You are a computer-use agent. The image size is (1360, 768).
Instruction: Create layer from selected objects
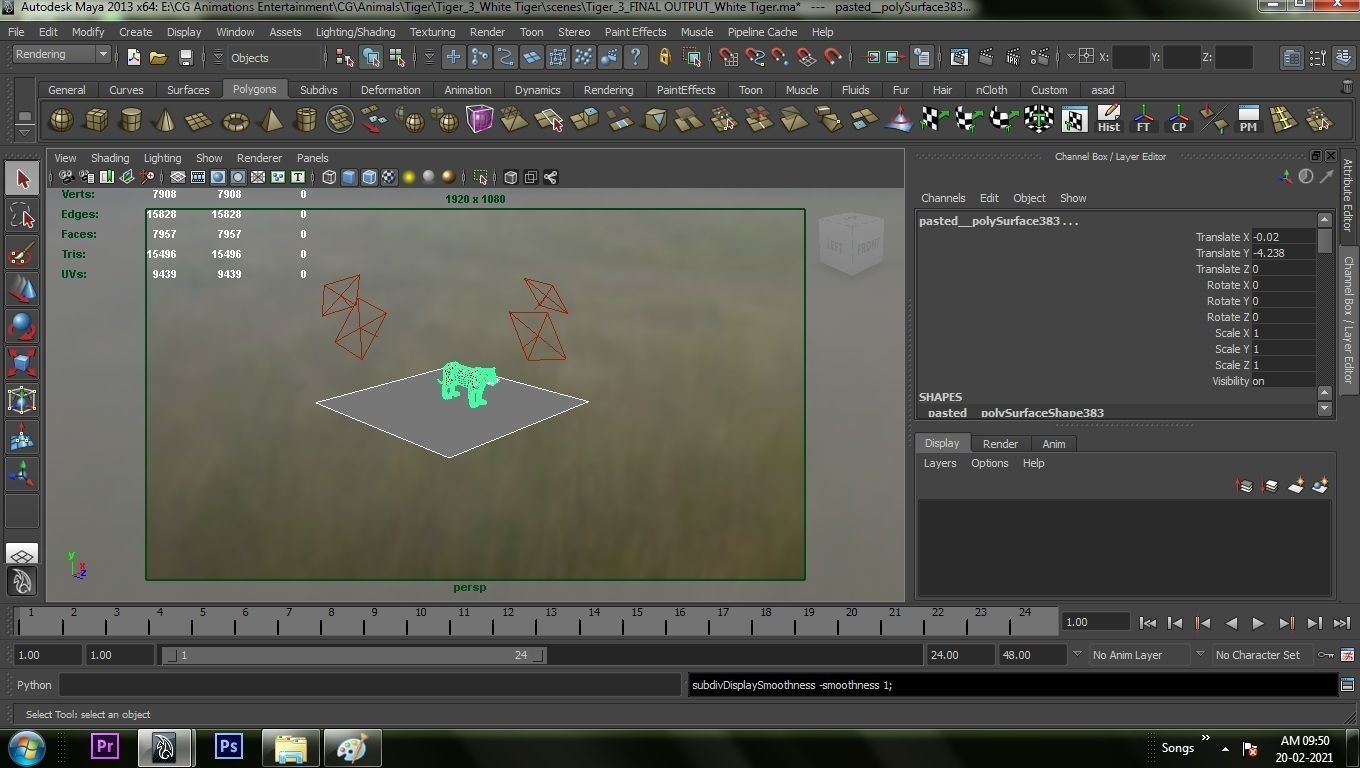(x=1320, y=486)
